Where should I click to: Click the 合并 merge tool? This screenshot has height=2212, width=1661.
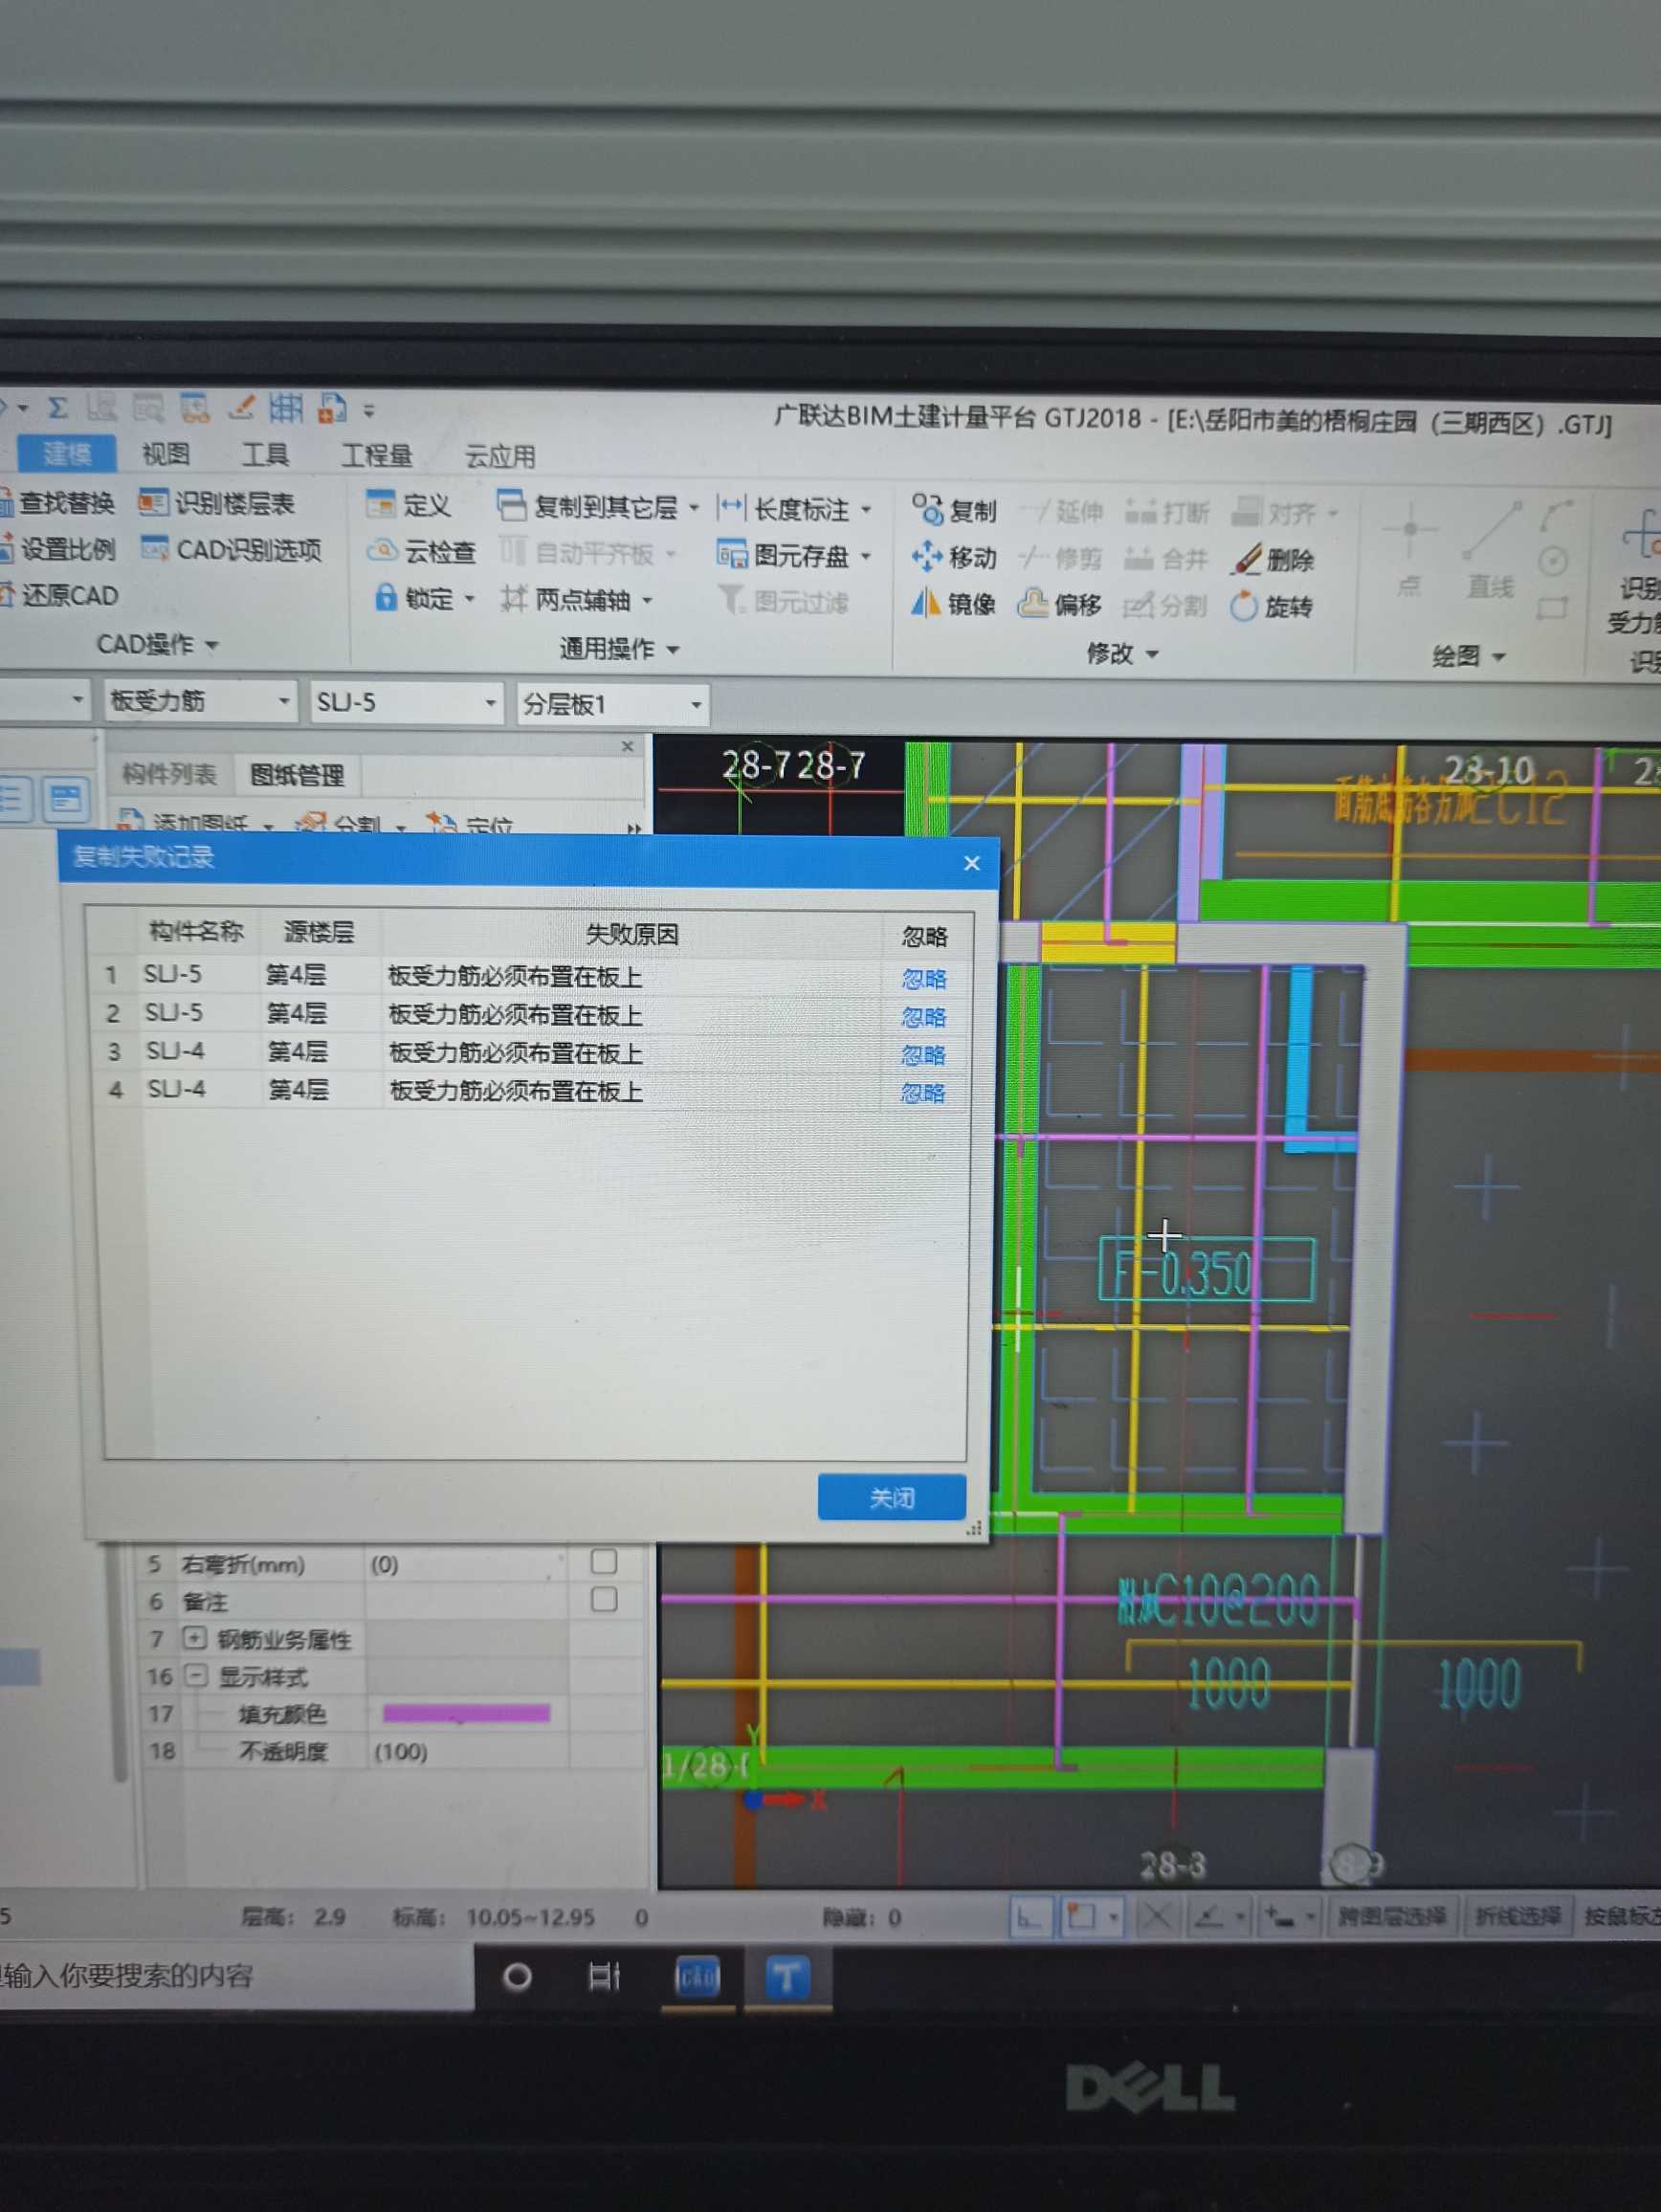[x=1167, y=558]
